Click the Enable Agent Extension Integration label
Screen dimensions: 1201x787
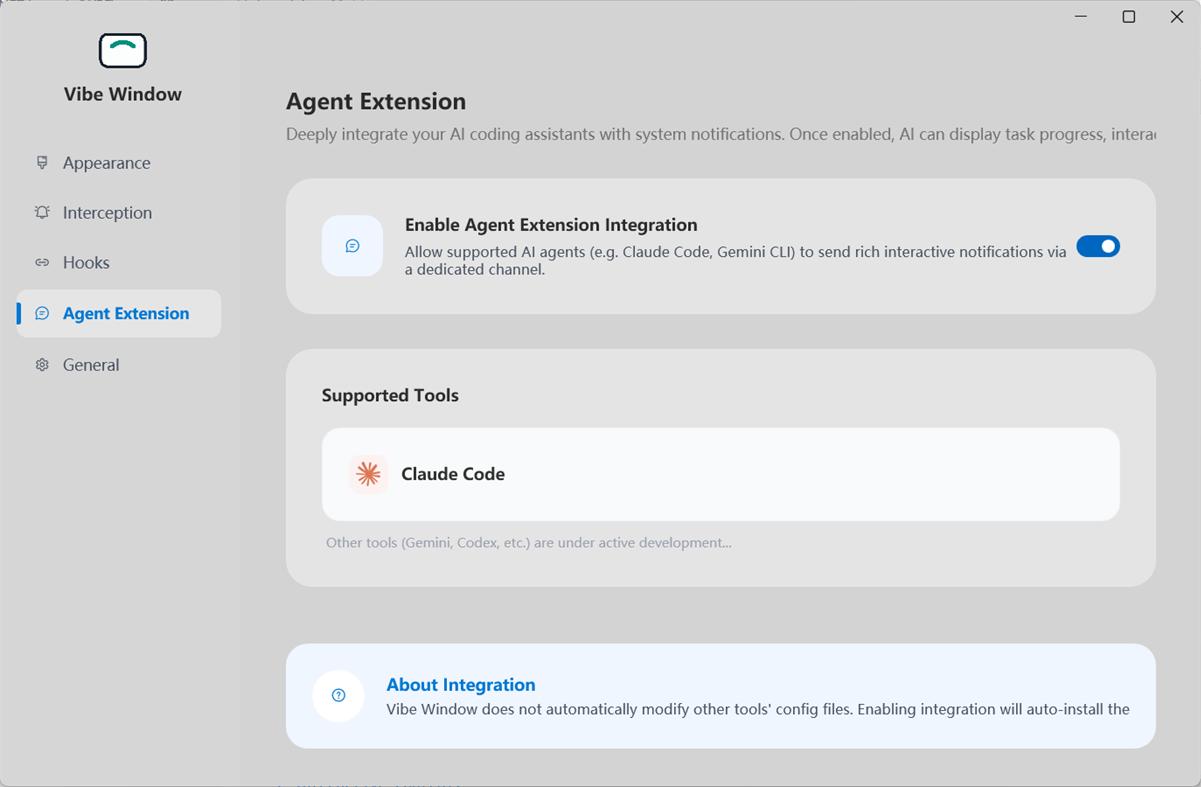pyautogui.click(x=551, y=225)
